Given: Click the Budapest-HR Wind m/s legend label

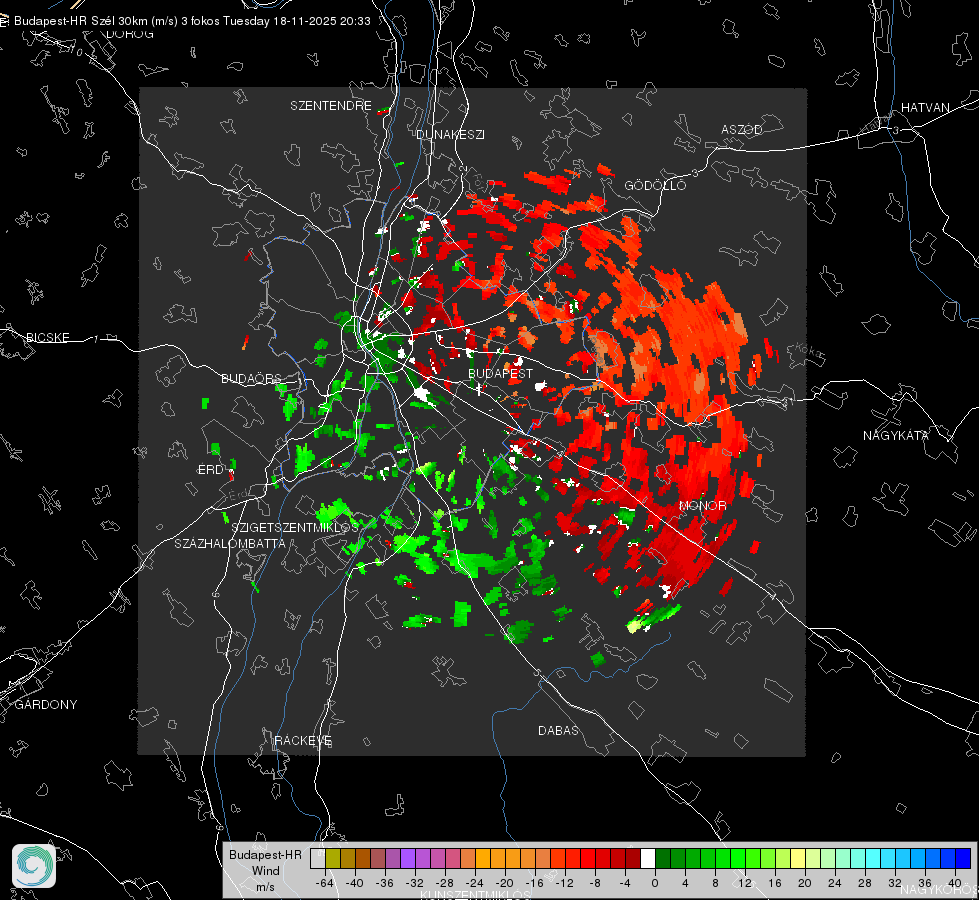Looking at the screenshot, I should pos(265,871).
